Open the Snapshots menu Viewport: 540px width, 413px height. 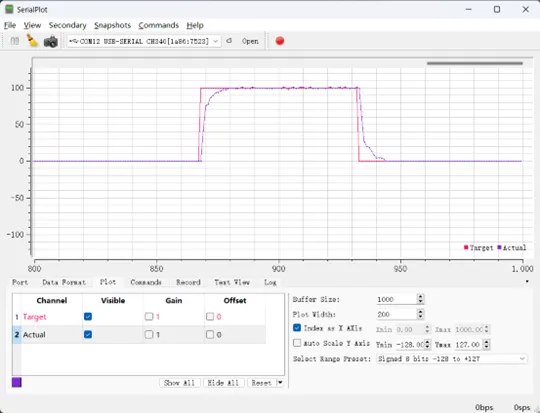(x=112, y=25)
